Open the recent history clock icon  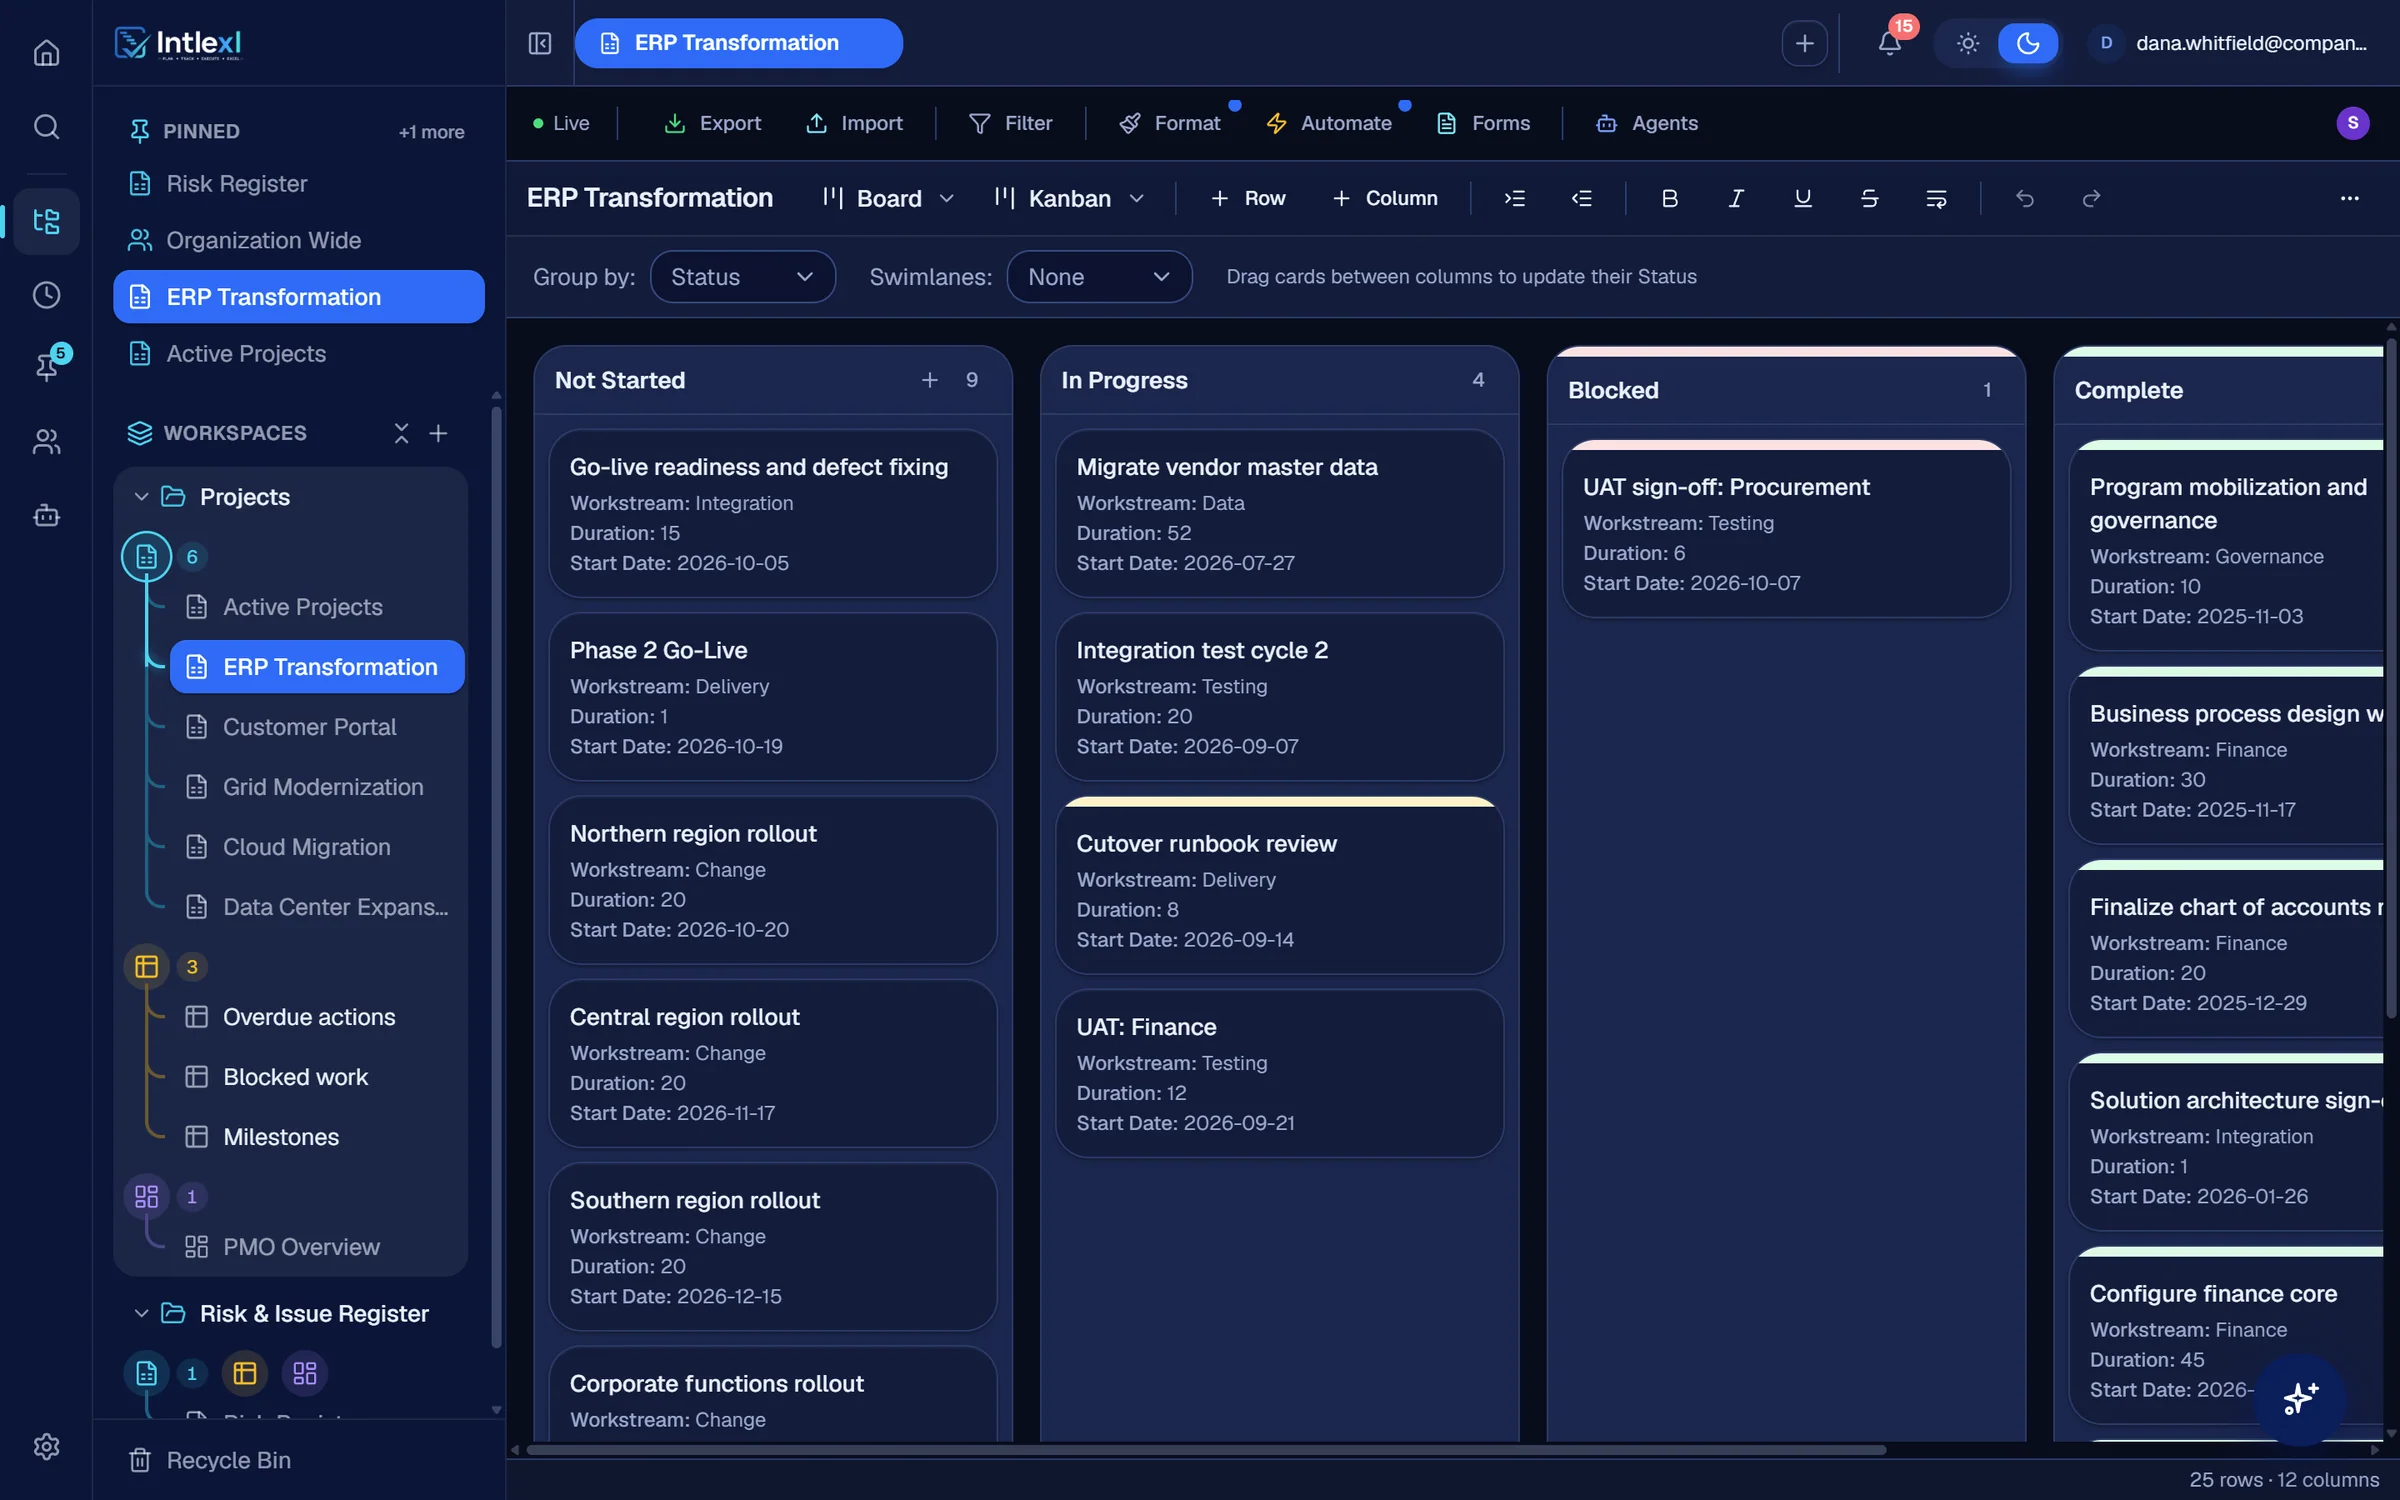coord(46,295)
